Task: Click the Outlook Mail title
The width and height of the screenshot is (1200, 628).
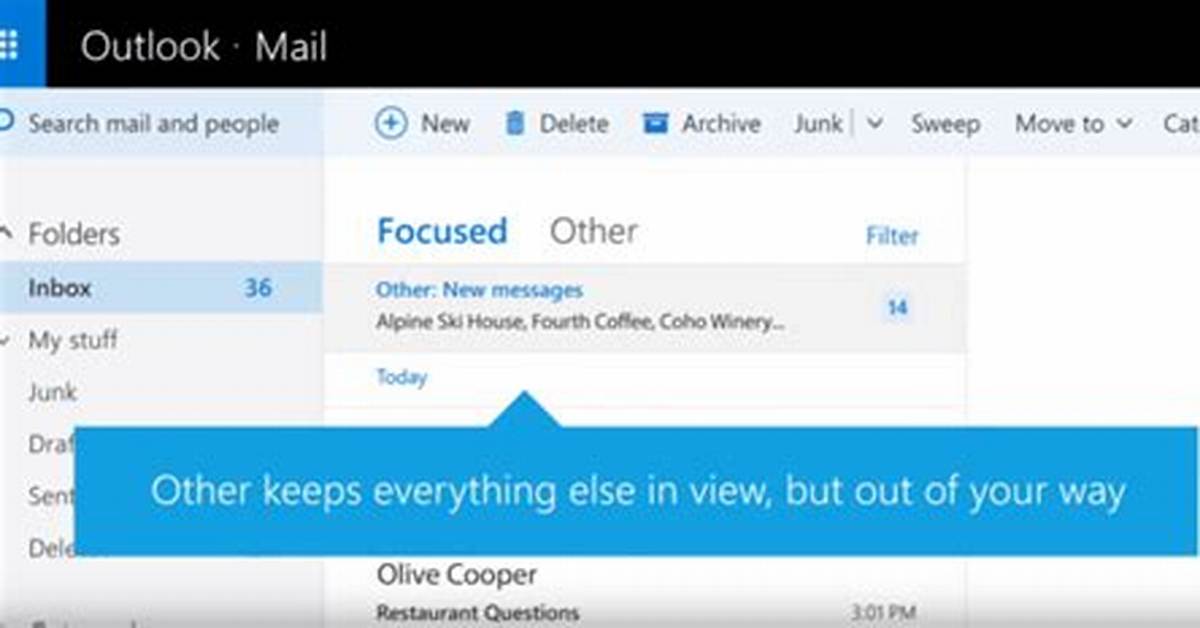Action: pyautogui.click(x=204, y=45)
